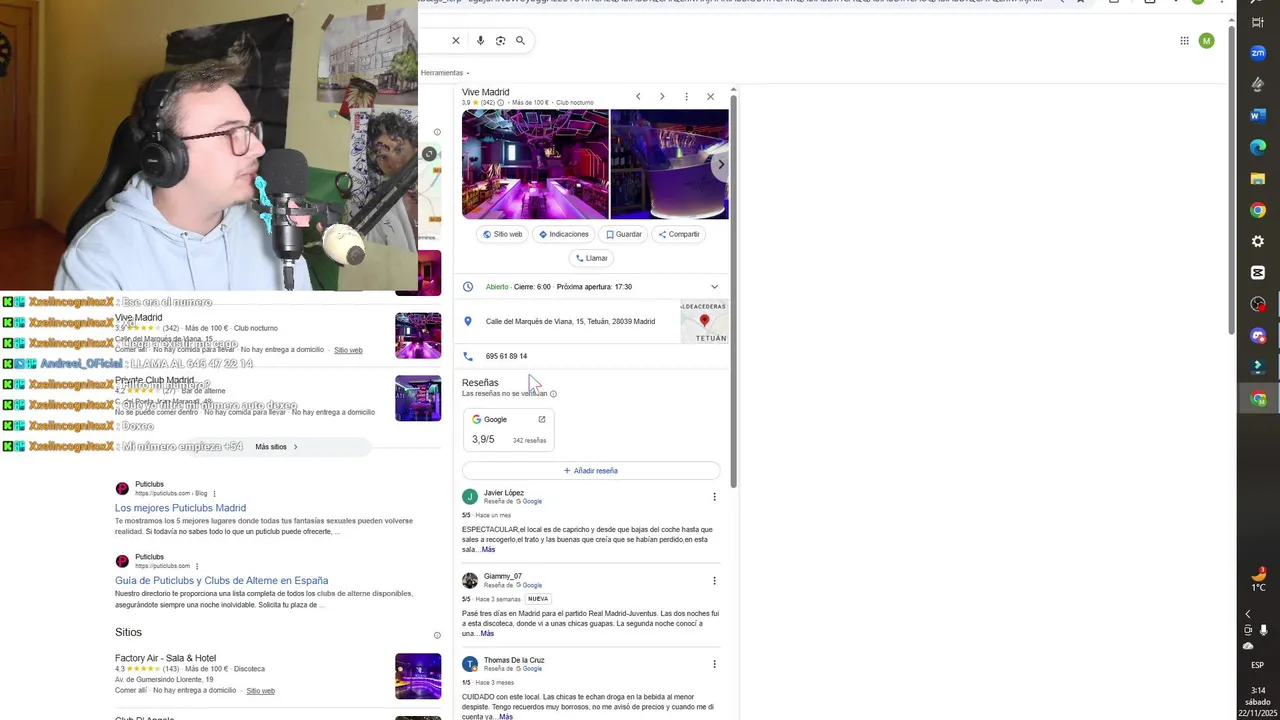This screenshot has height=720, width=1280.
Task: Expand Javier López review with Más
Action: 488,549
